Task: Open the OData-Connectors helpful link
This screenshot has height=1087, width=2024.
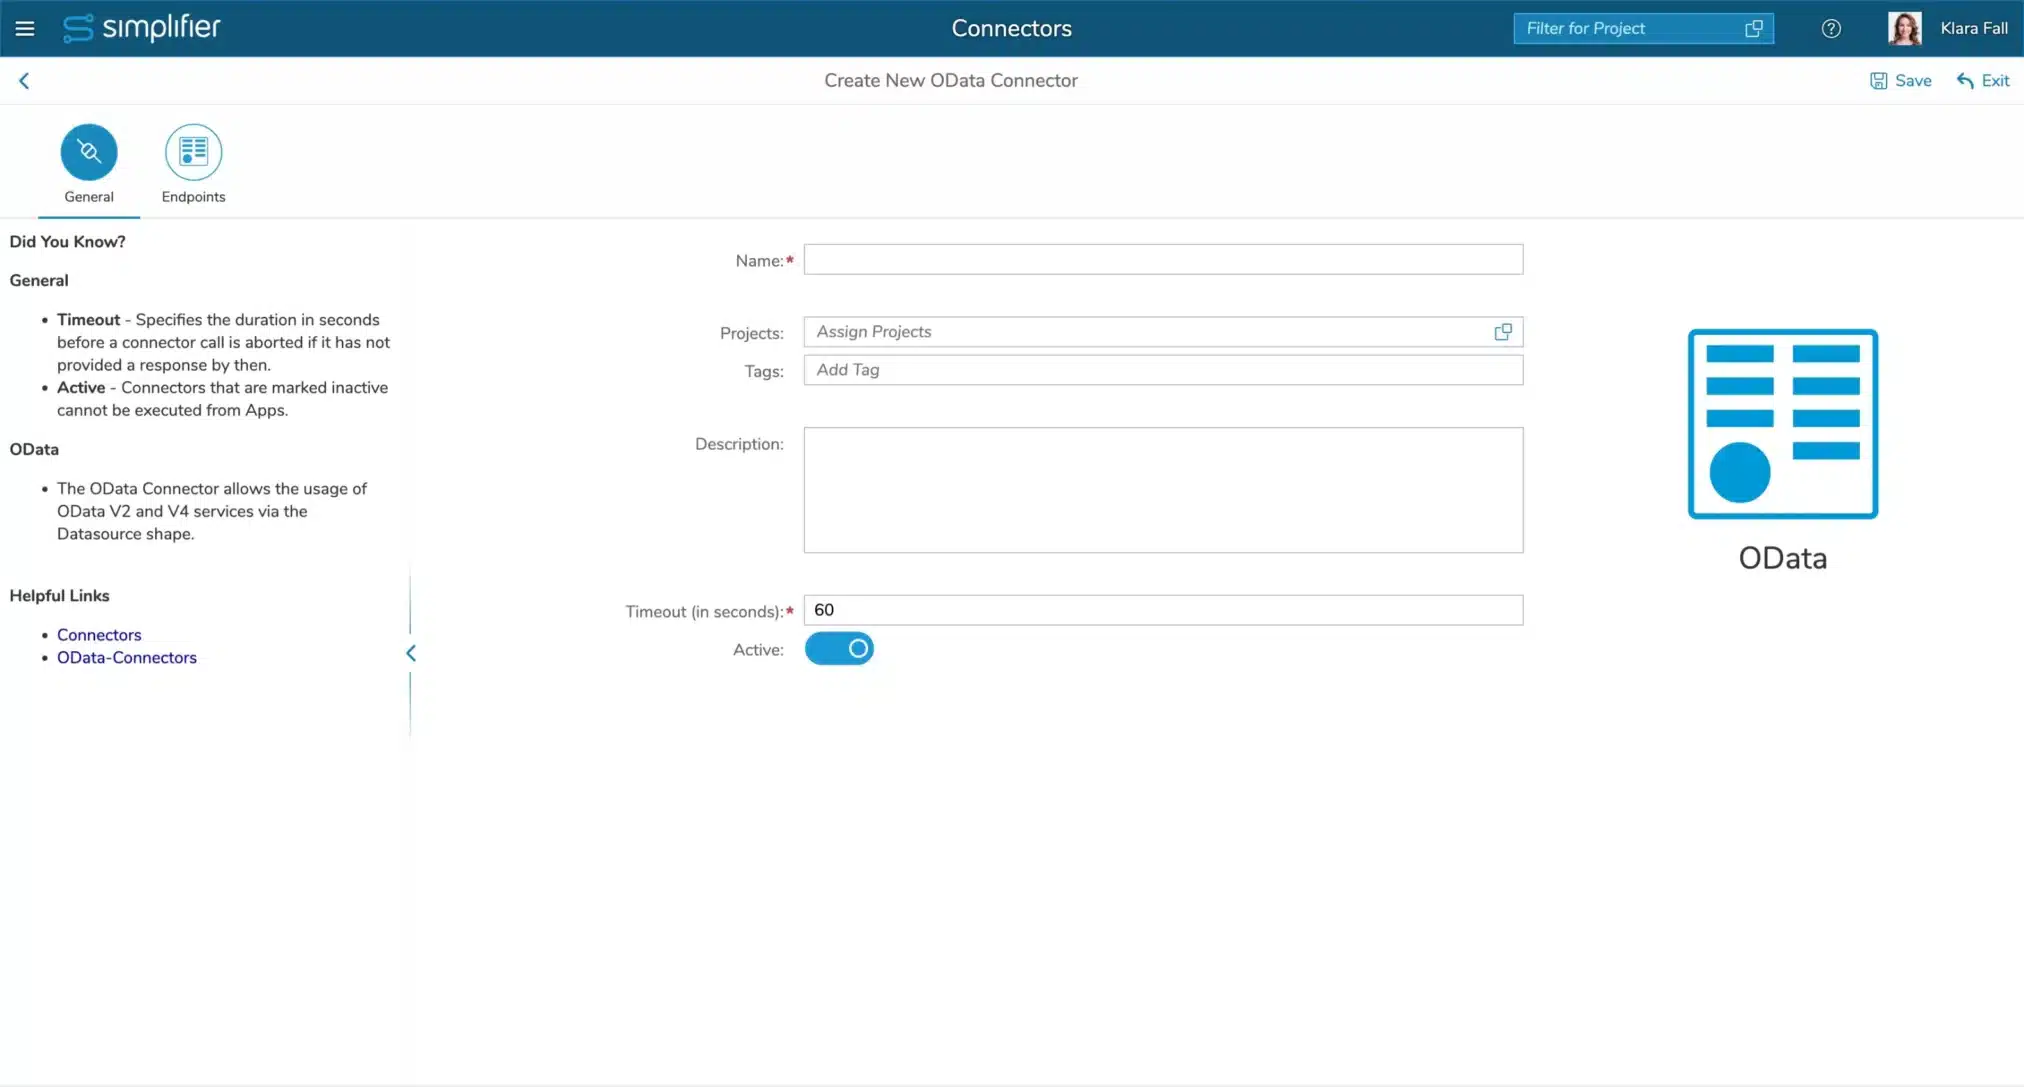Action: click(x=127, y=658)
